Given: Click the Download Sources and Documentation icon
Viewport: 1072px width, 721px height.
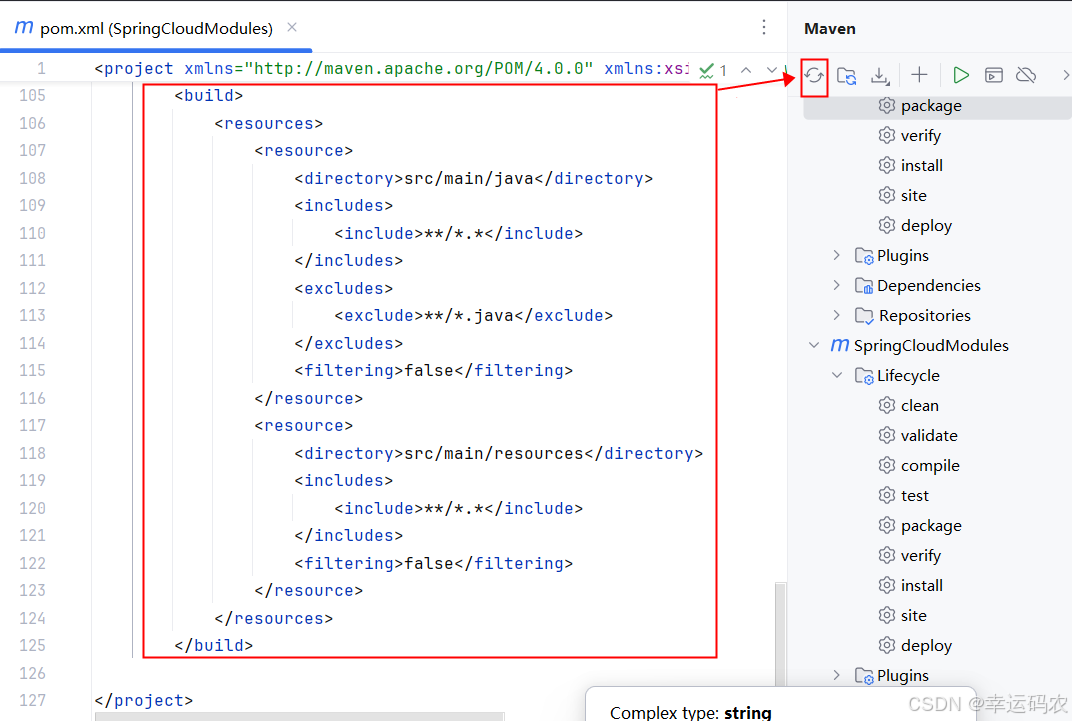Looking at the screenshot, I should tap(880, 75).
